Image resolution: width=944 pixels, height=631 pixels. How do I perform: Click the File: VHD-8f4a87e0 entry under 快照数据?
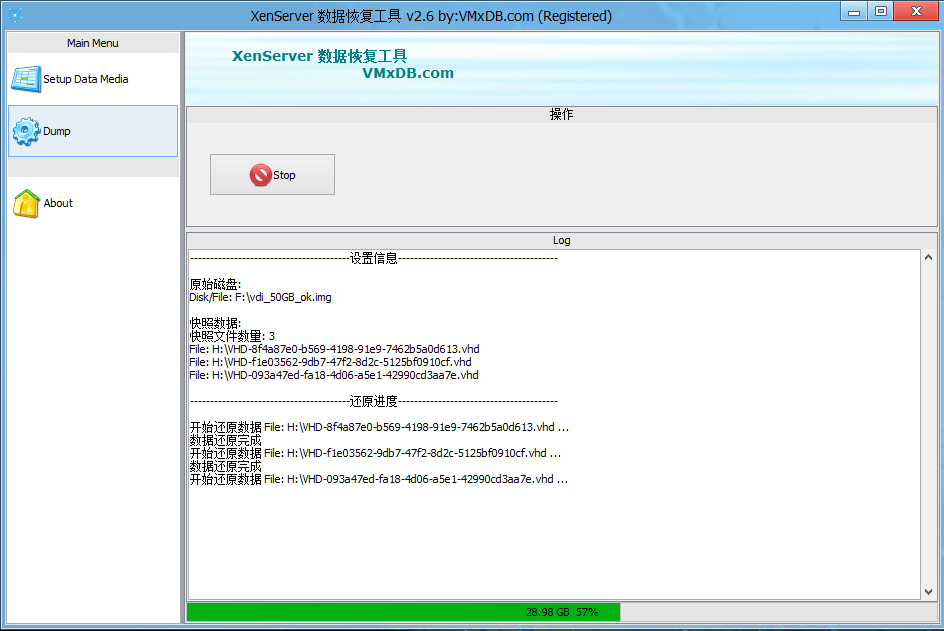334,349
